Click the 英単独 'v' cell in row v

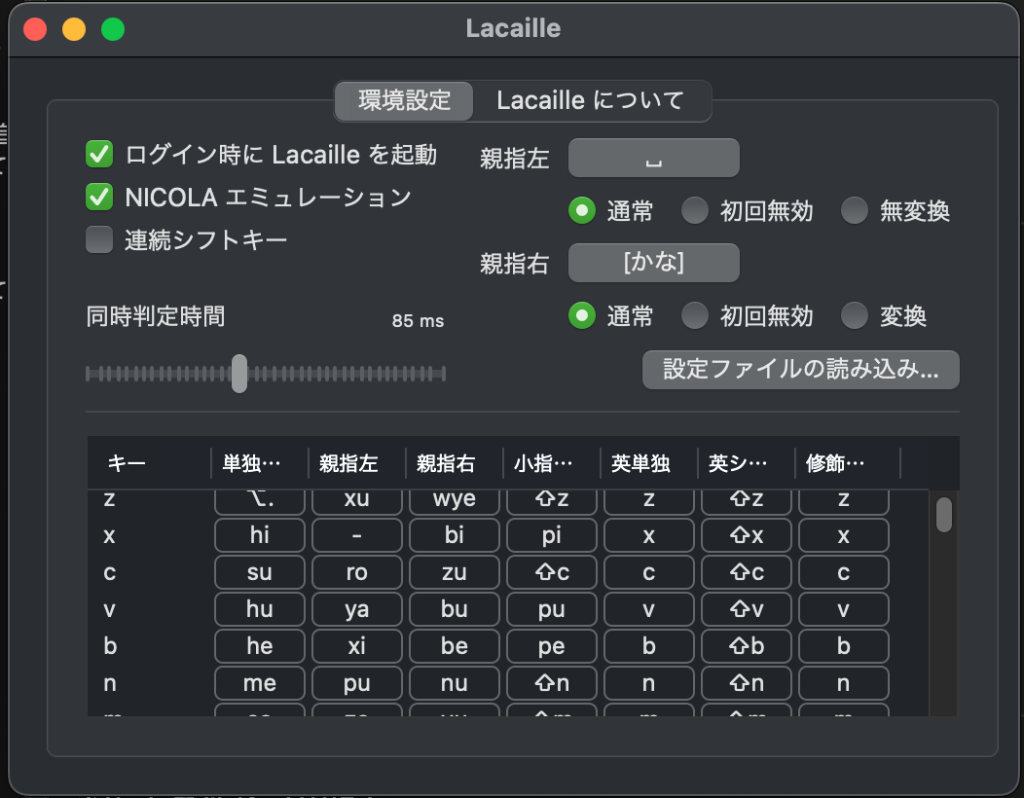click(x=649, y=609)
